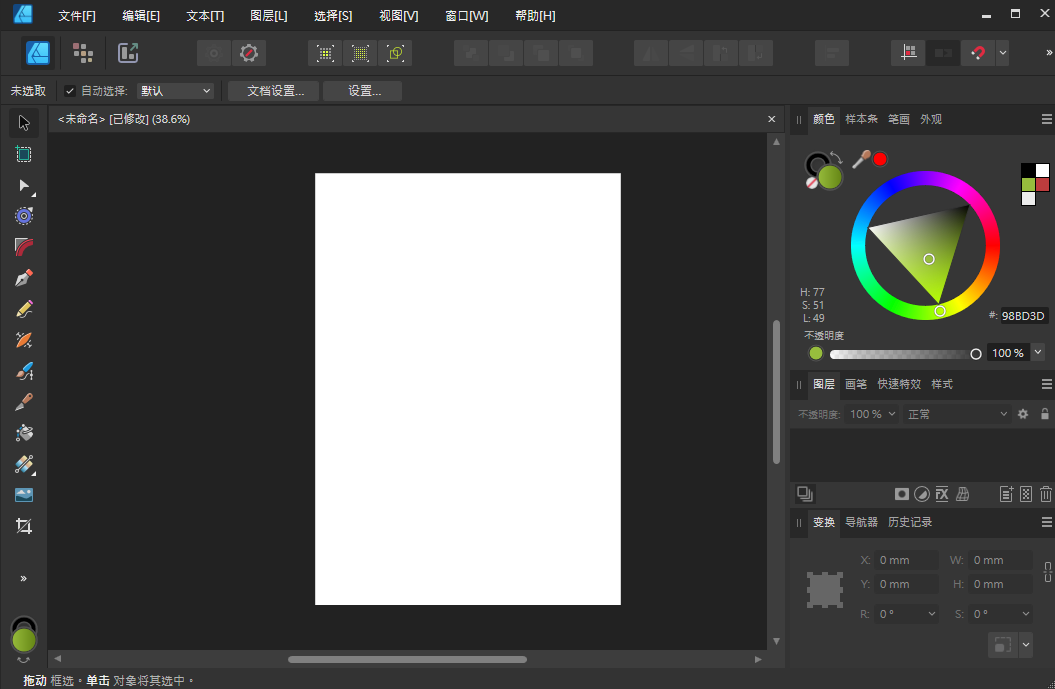The width and height of the screenshot is (1055, 689).
Task: Pick the red recent color swatch
Action: coord(1042,184)
